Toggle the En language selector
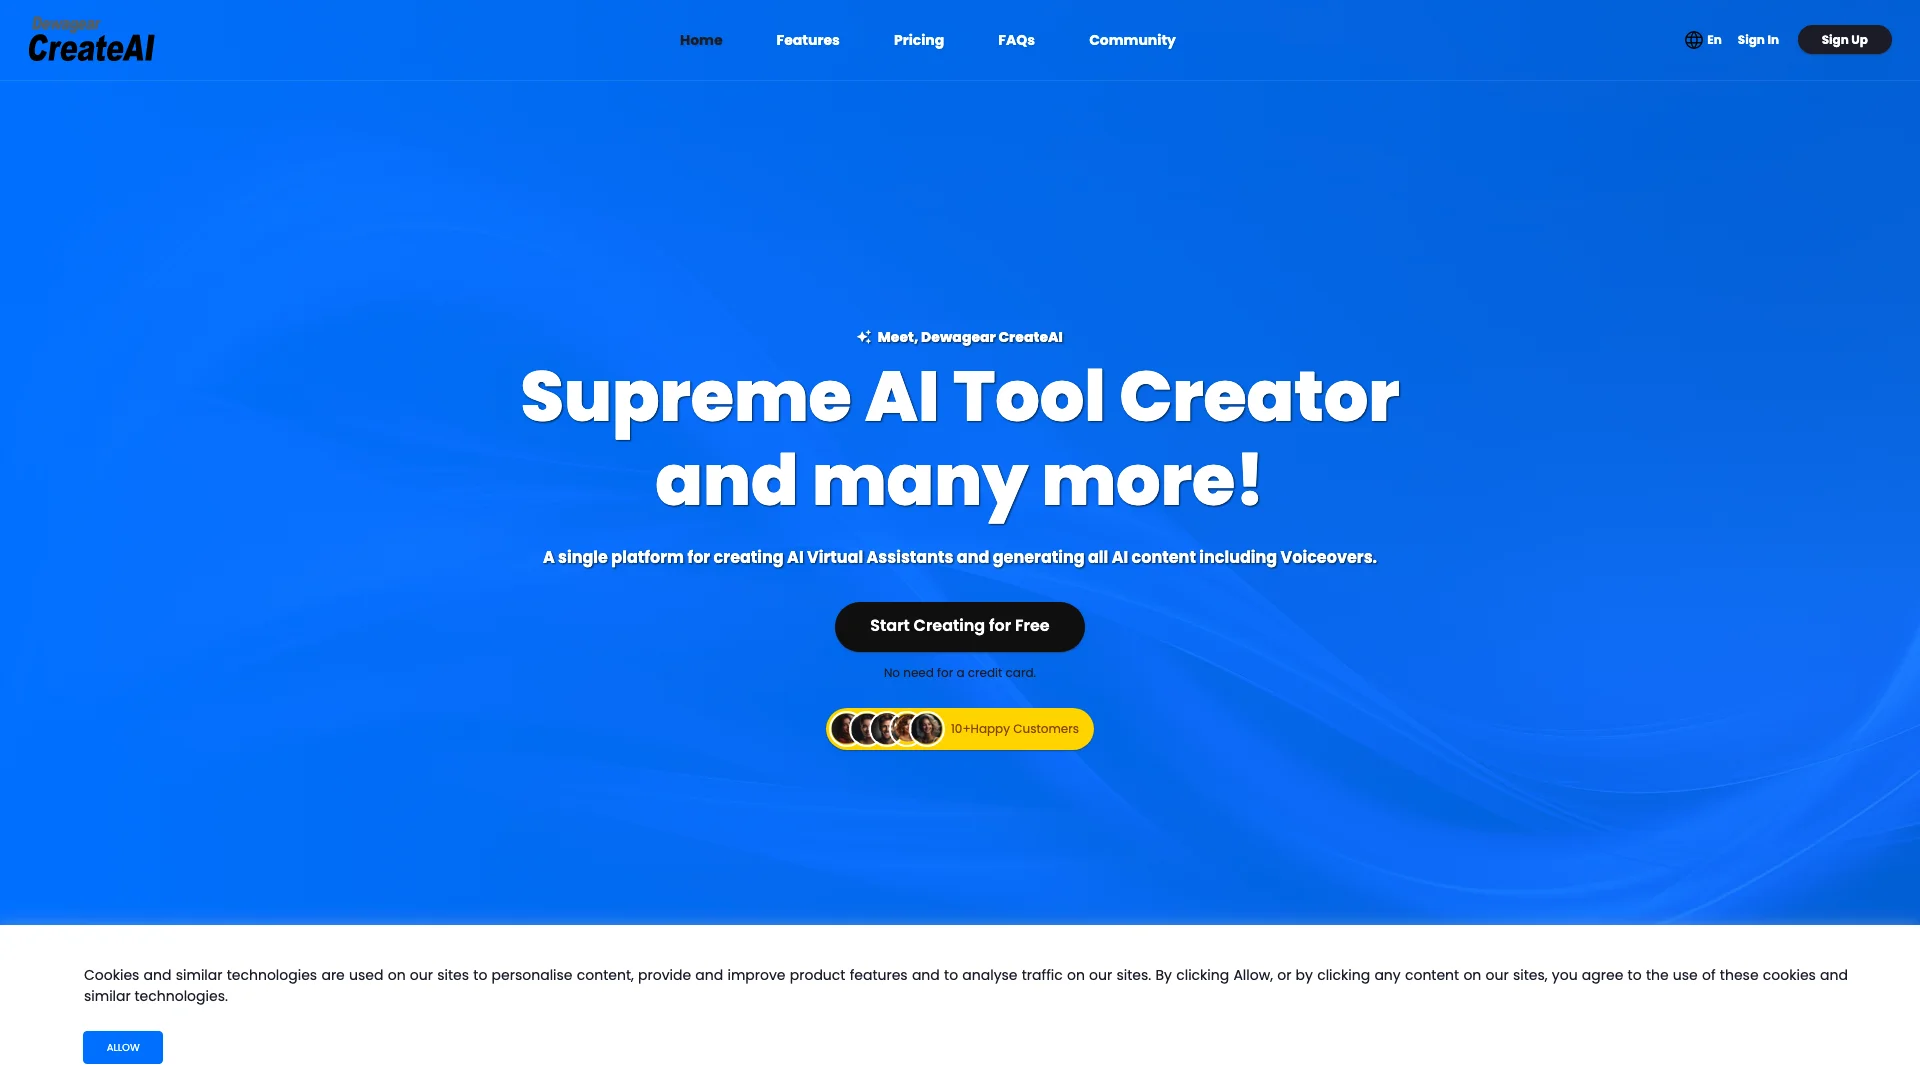Image resolution: width=1920 pixels, height=1080 pixels. 1705,40
